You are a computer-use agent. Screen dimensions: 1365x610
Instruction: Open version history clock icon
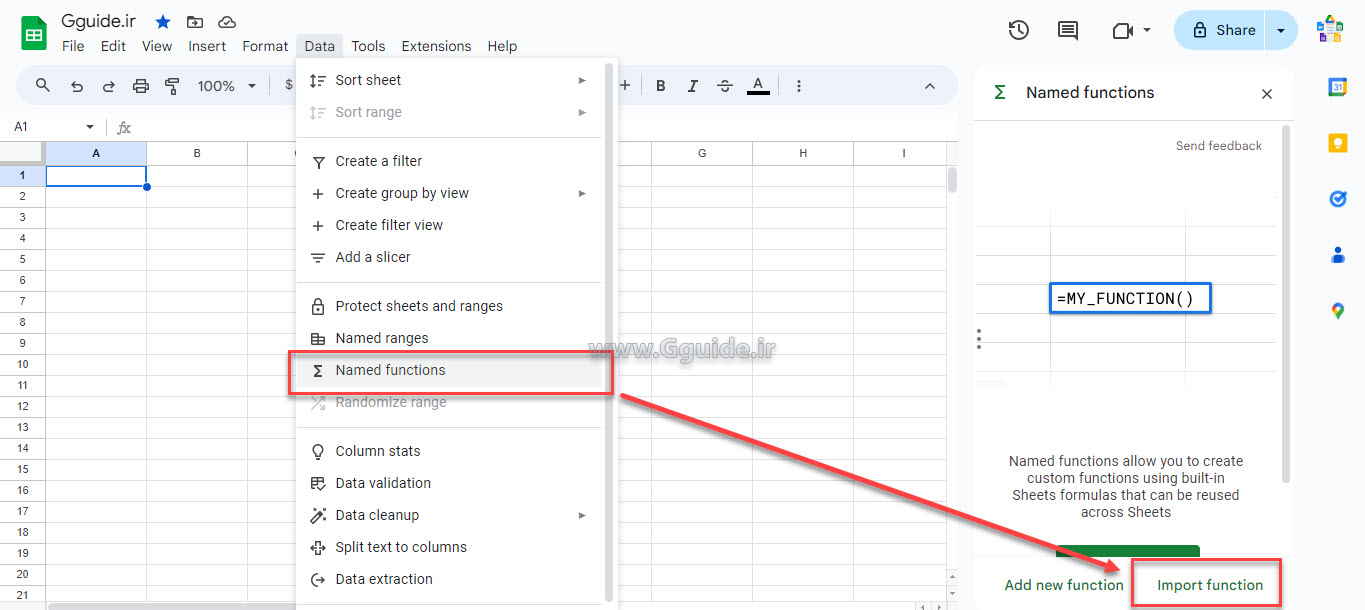click(1018, 30)
